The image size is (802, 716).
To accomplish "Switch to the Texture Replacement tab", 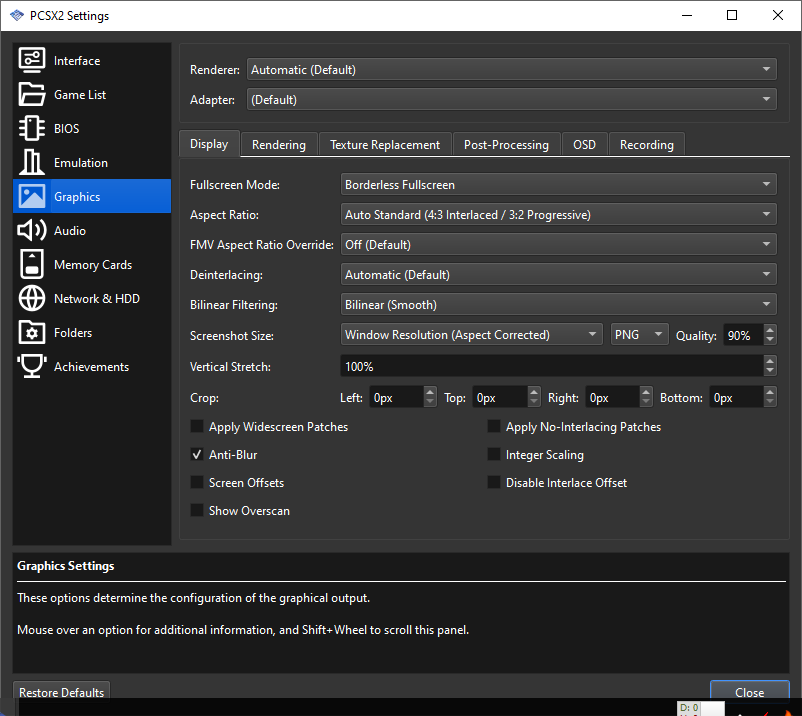I will [x=385, y=145].
